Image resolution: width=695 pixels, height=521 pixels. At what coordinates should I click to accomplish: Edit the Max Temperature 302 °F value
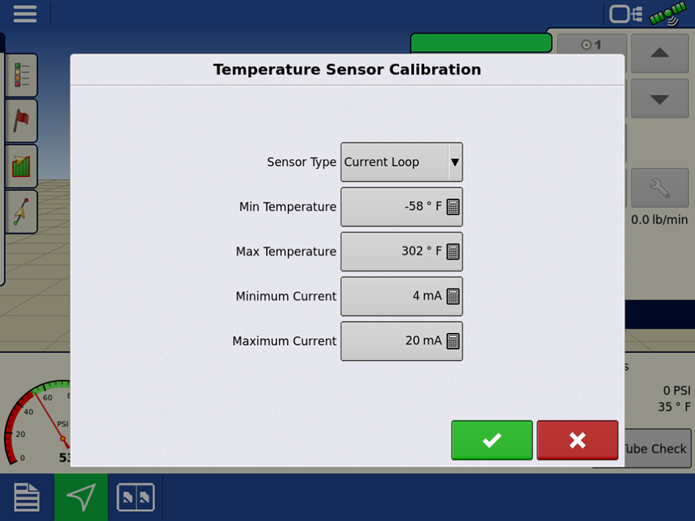pyautogui.click(x=401, y=252)
